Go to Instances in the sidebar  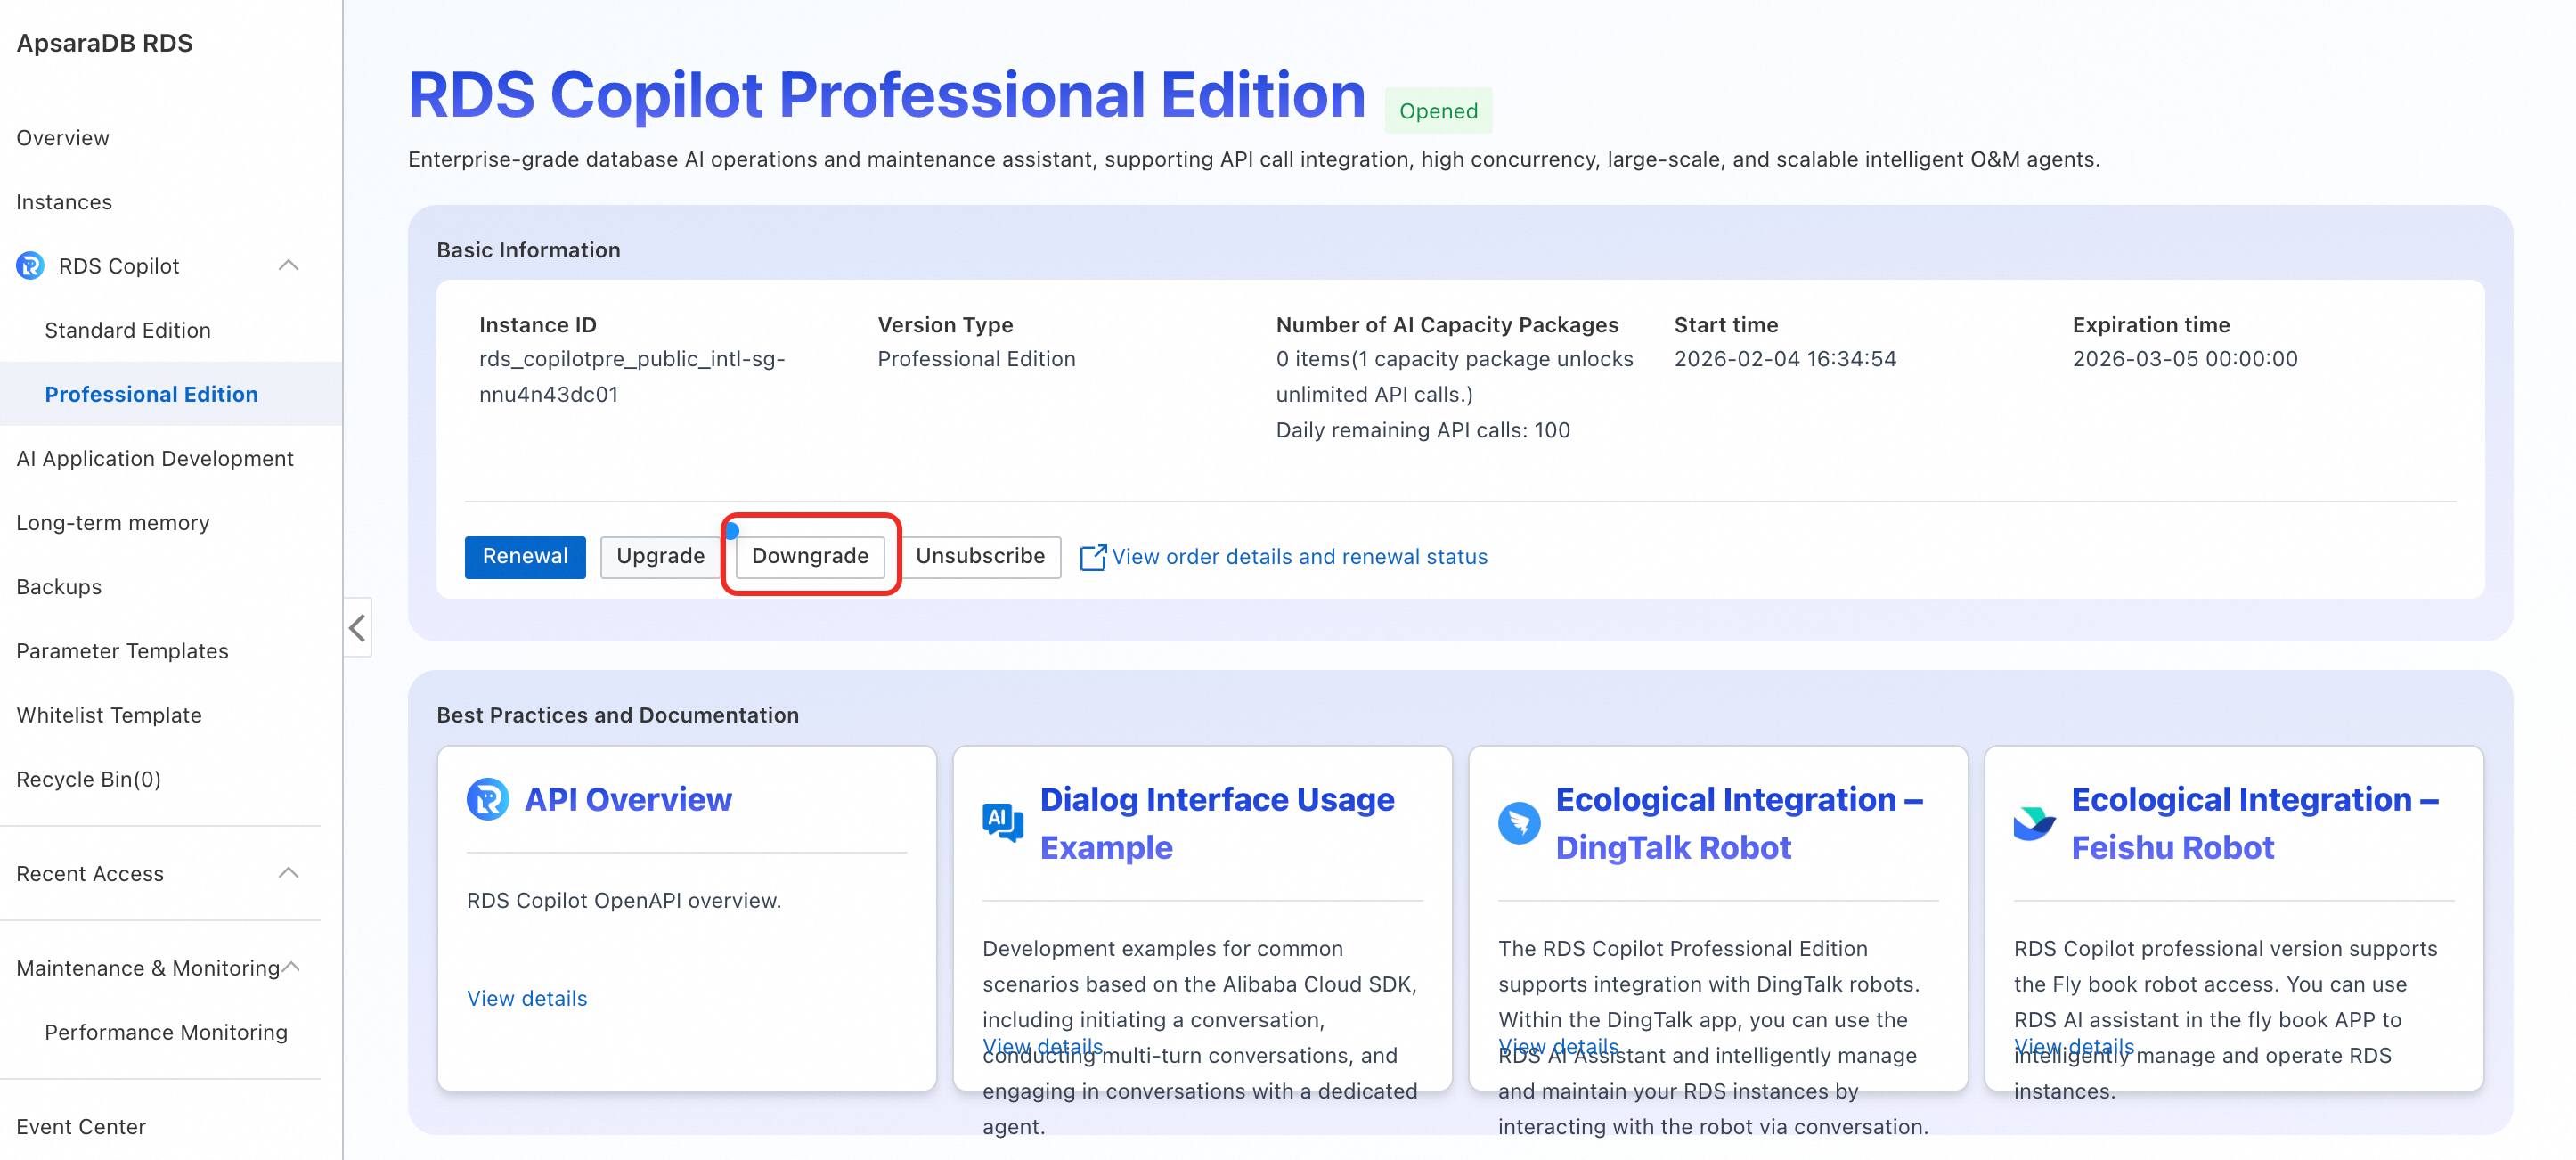tap(64, 202)
